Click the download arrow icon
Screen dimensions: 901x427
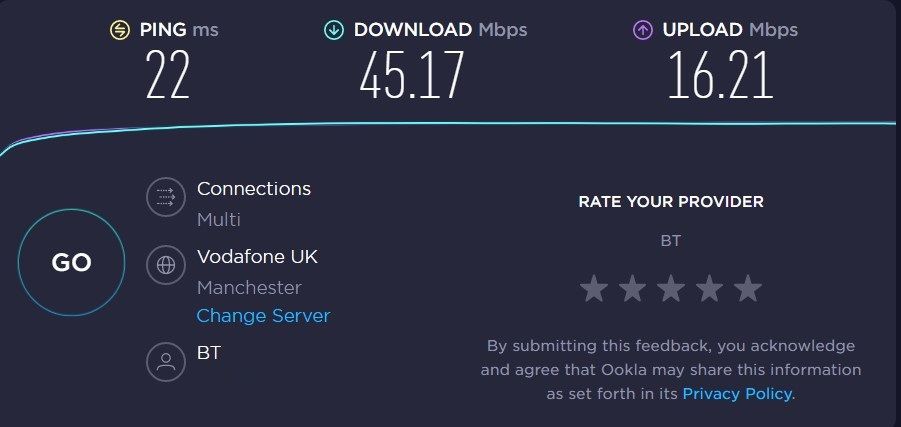pyautogui.click(x=333, y=30)
